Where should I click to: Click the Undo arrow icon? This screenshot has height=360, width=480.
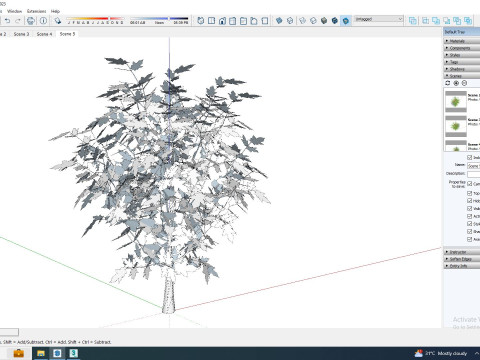7,21
